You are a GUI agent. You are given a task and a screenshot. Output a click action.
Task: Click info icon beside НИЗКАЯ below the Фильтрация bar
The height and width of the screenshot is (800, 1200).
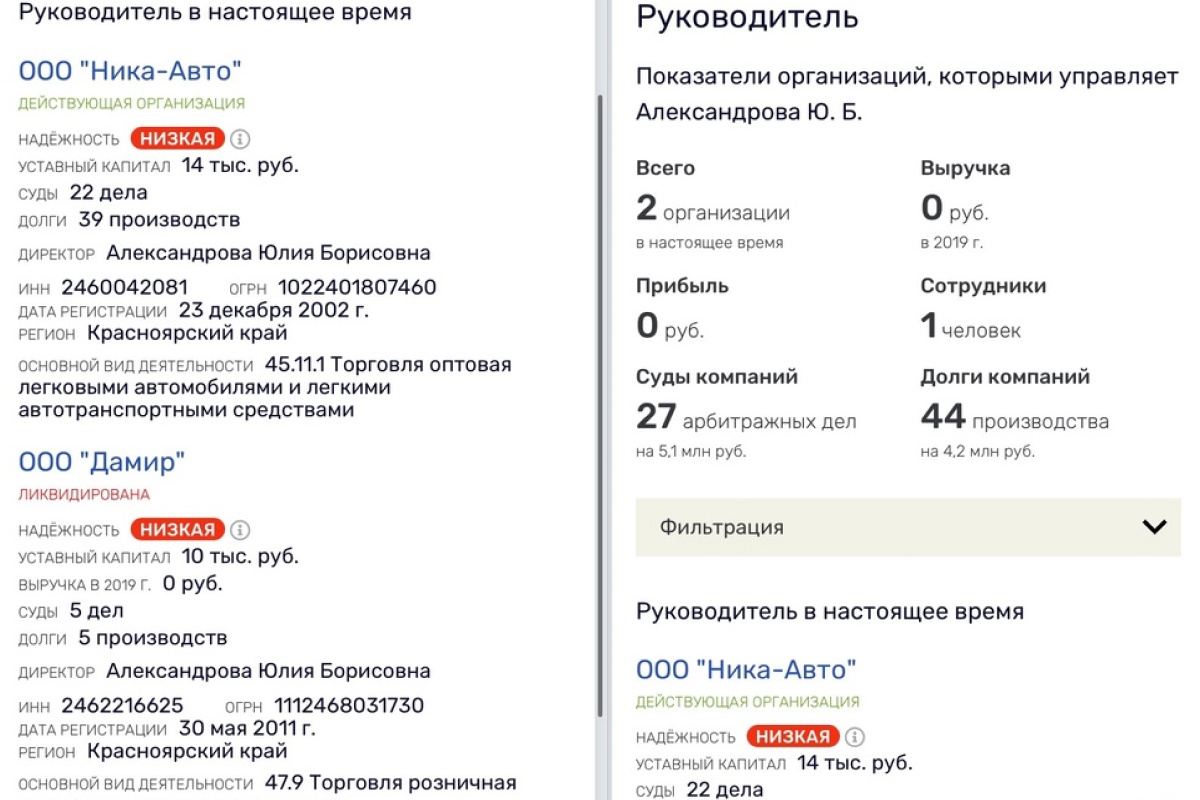pyautogui.click(x=854, y=737)
